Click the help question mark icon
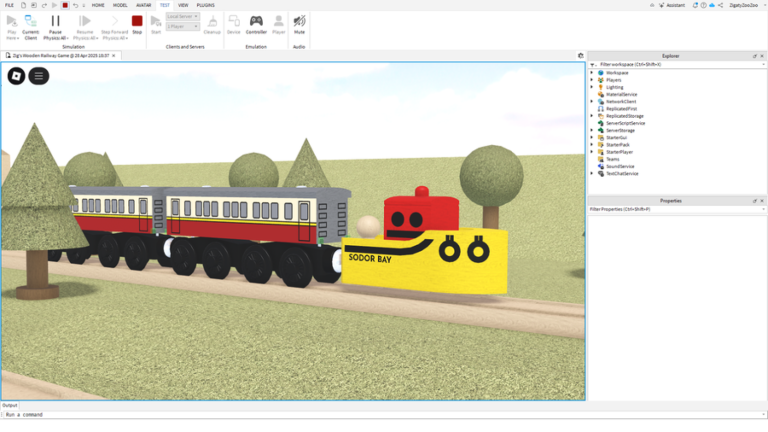Image resolution: width=768 pixels, height=432 pixels. point(703,5)
